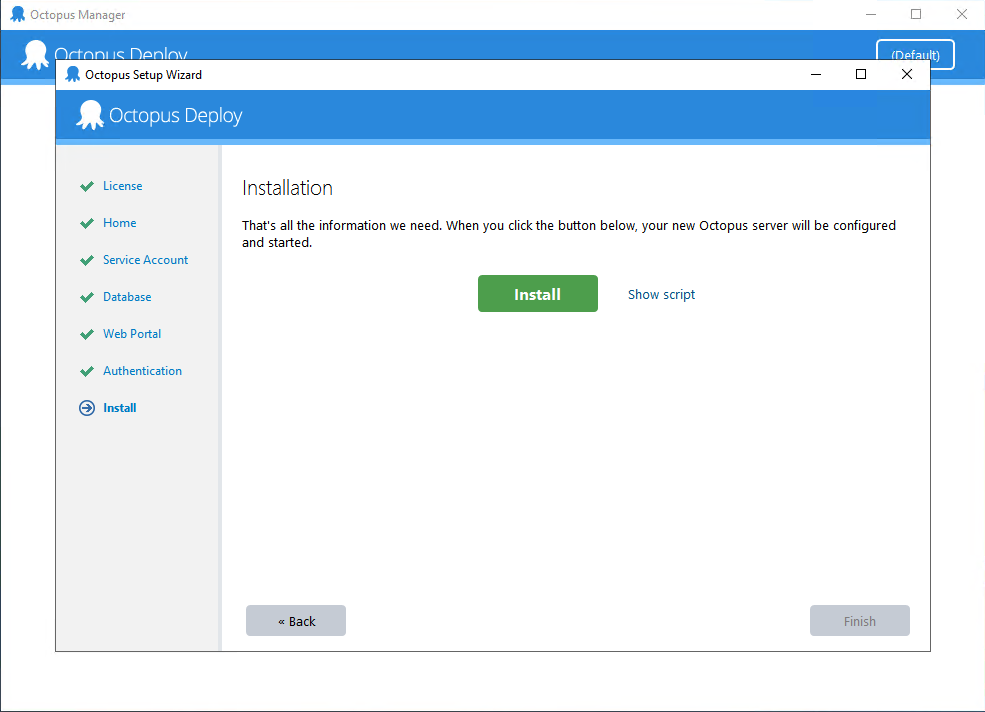Click the Octopus Manager title text
This screenshot has width=985, height=712.
77,14
